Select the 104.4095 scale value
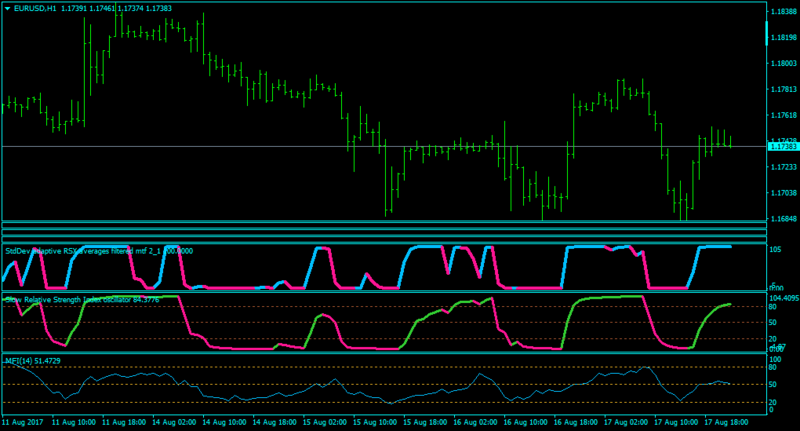 click(x=784, y=298)
